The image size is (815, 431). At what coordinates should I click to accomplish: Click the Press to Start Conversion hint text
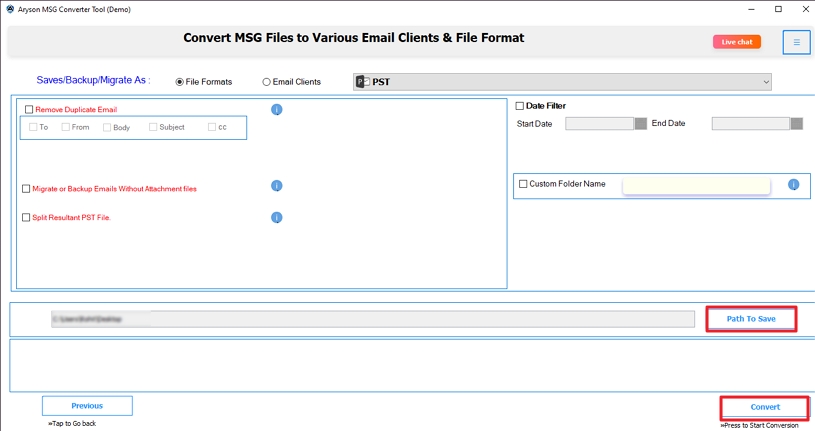click(x=759, y=425)
